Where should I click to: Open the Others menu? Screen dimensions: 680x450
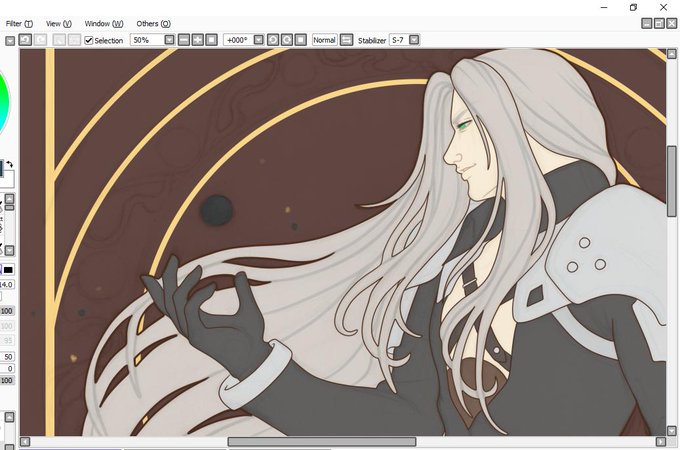click(154, 23)
